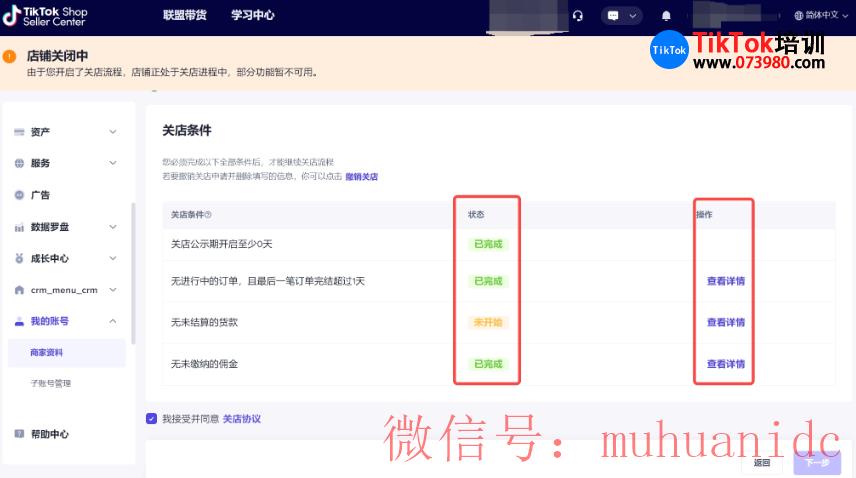This screenshot has width=856, height=478.
Task: Open the 简体中文 language dropdown
Action: point(822,15)
